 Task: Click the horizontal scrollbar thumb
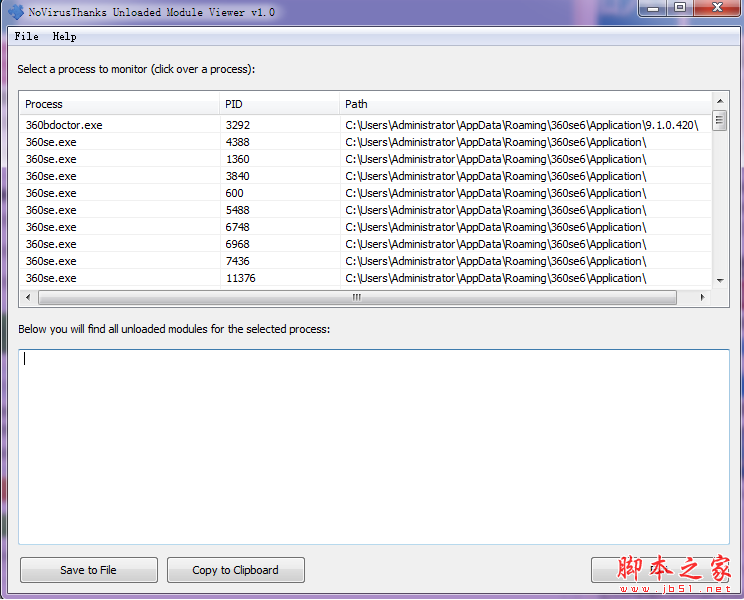(x=357, y=297)
